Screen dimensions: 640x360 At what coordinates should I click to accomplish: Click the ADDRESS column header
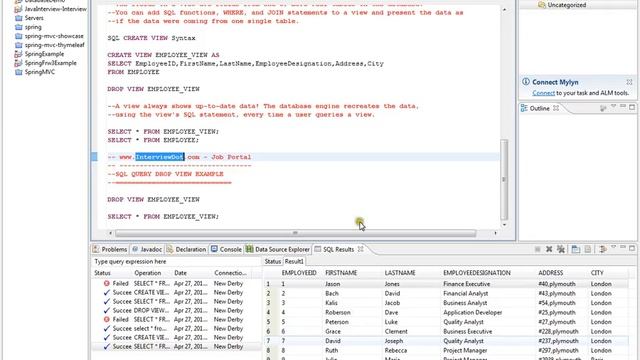click(x=550, y=273)
